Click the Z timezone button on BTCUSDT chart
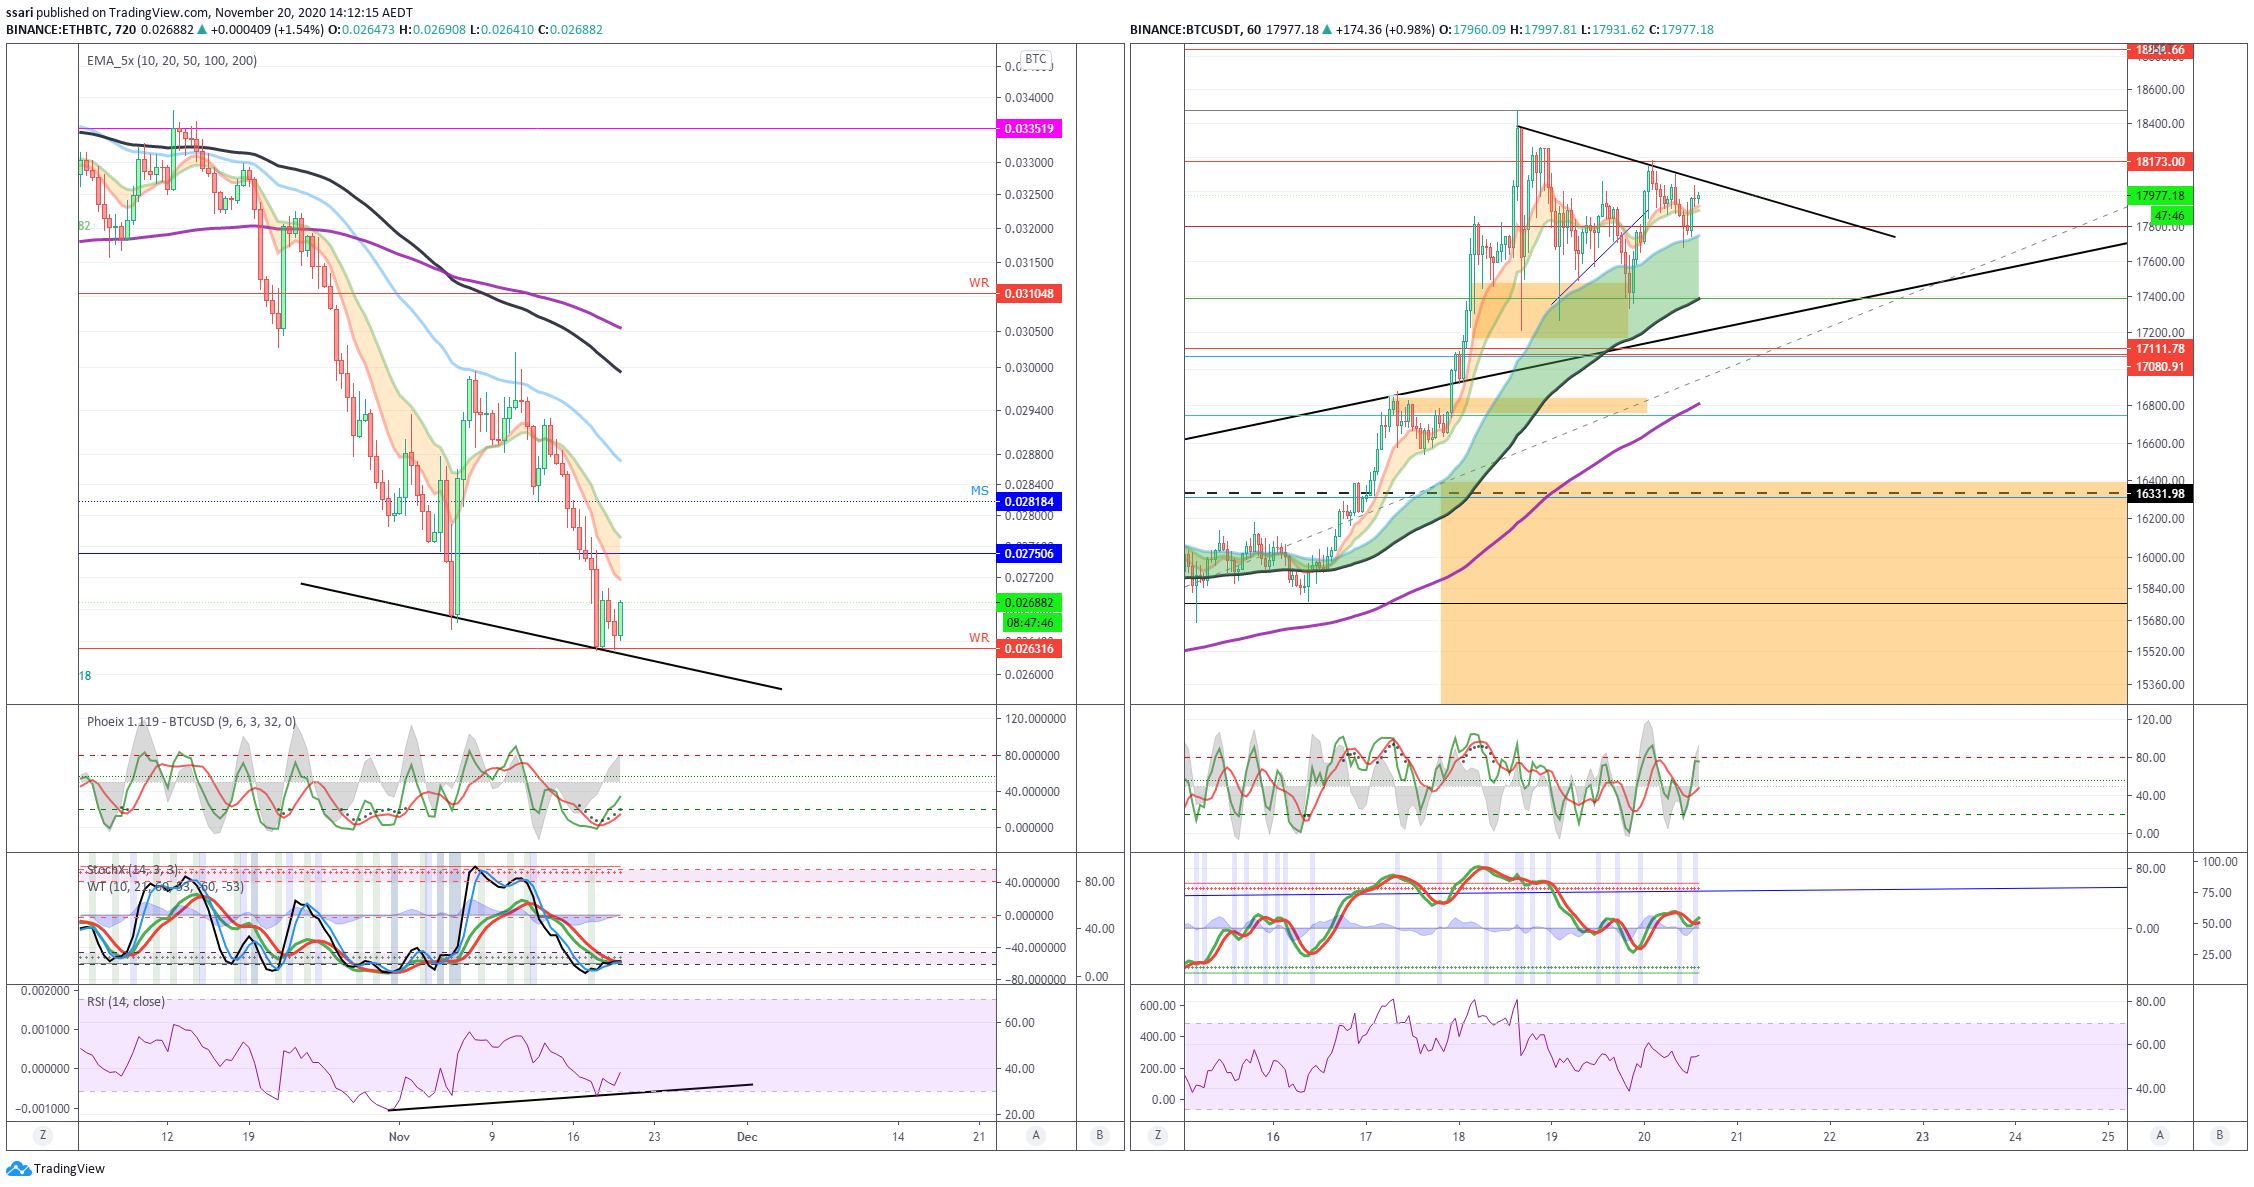This screenshot has width=2254, height=1187. pyautogui.click(x=1158, y=1135)
